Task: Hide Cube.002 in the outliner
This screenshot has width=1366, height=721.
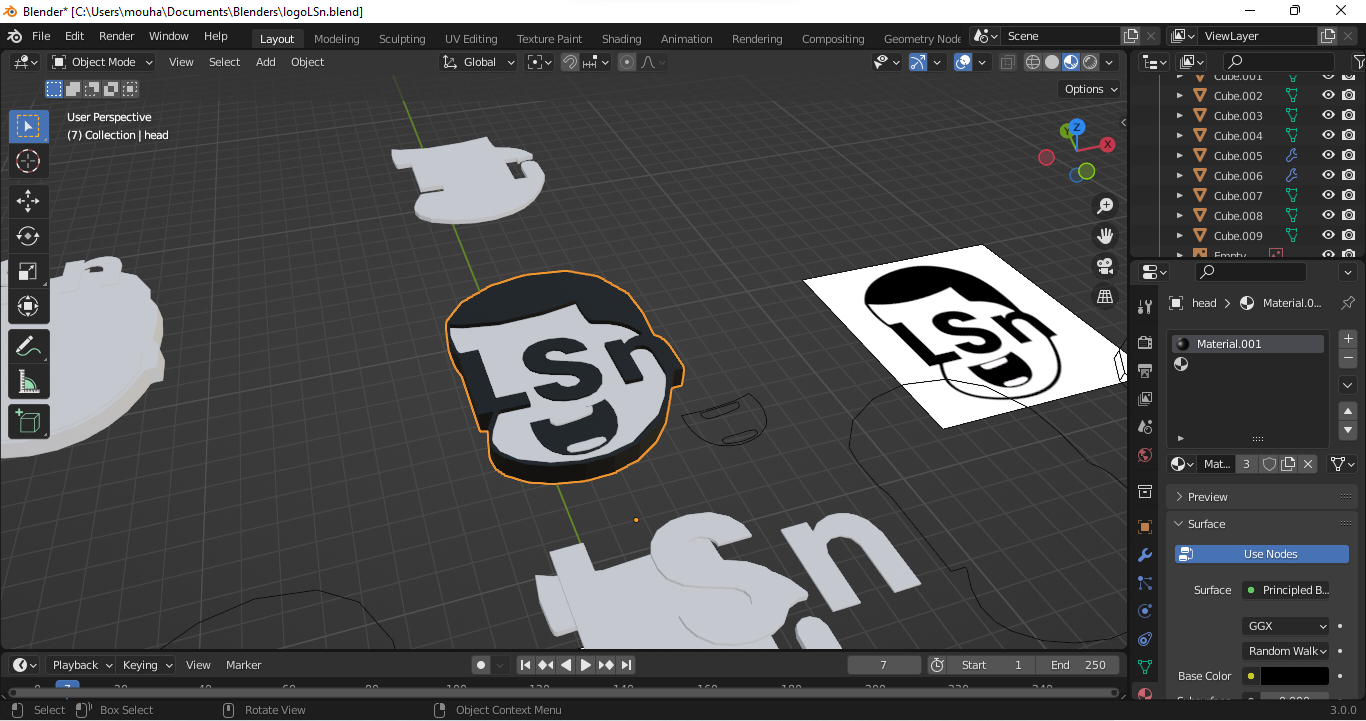Action: click(x=1328, y=96)
